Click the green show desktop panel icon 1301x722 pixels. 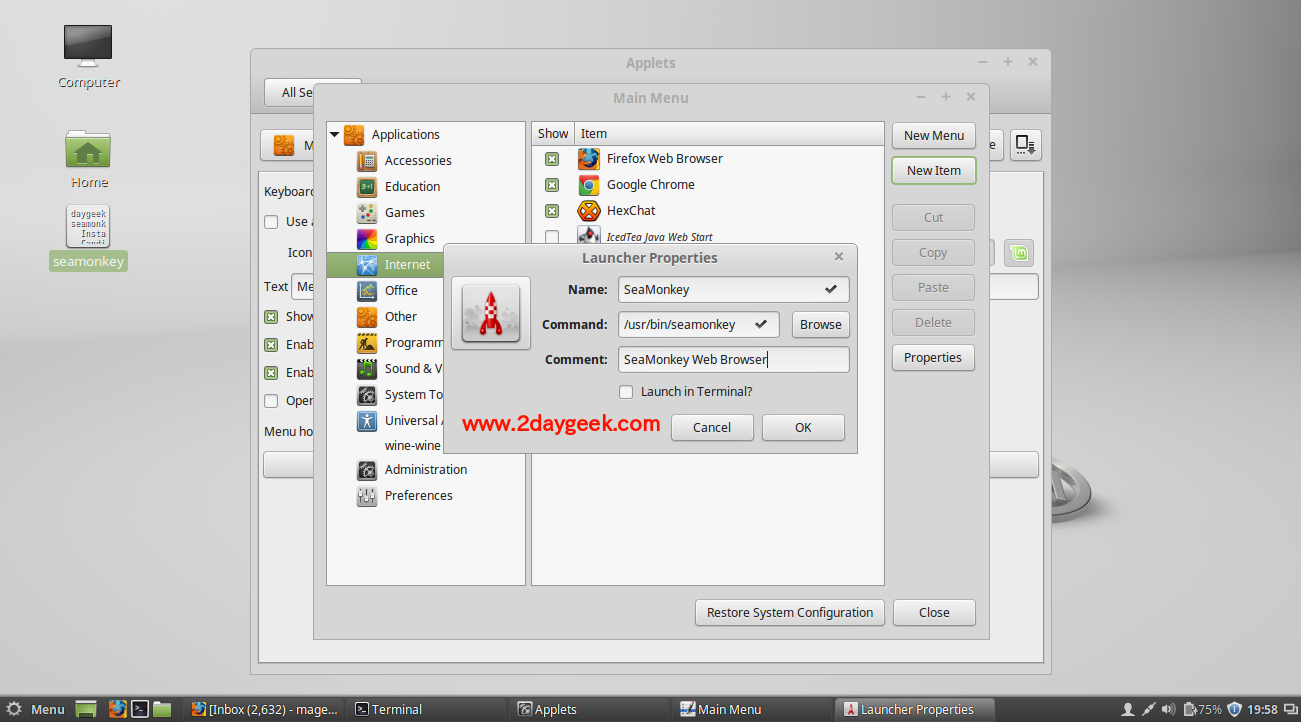coord(86,709)
